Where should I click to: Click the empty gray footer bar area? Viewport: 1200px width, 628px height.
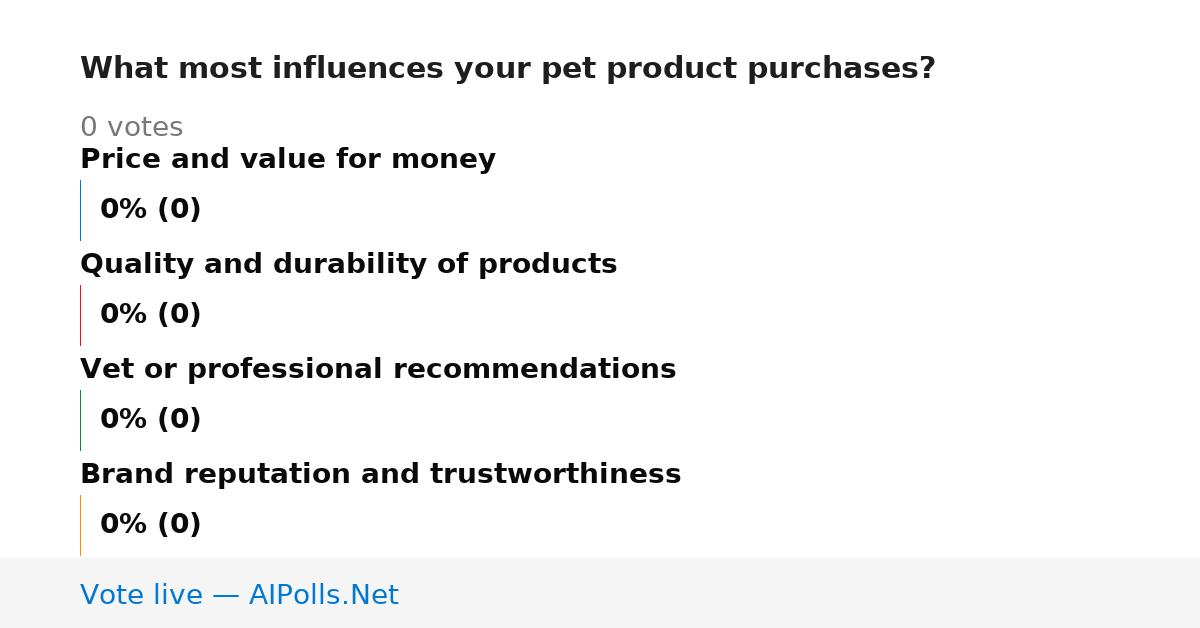[800, 593]
